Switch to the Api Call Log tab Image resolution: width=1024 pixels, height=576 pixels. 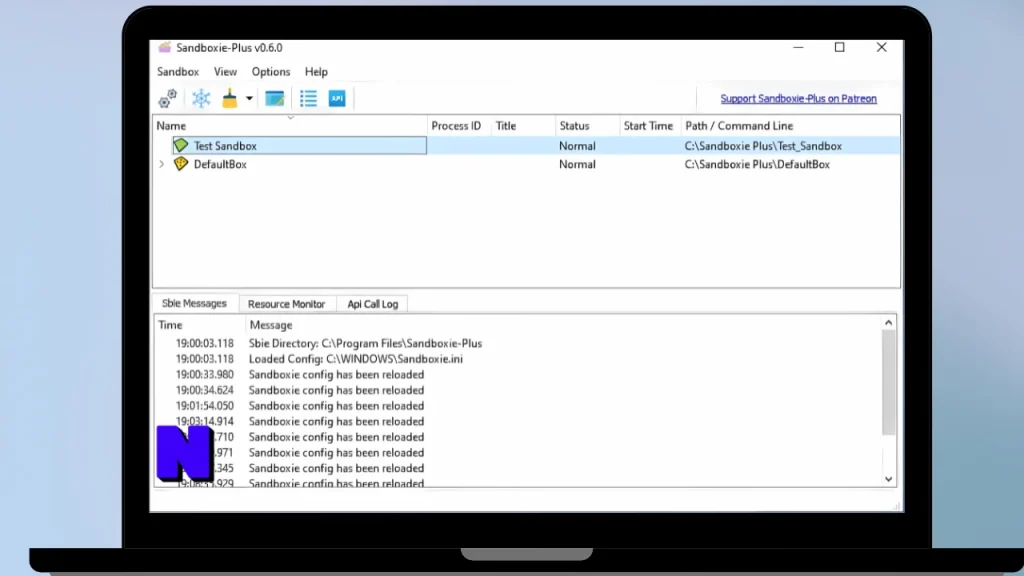coord(373,304)
